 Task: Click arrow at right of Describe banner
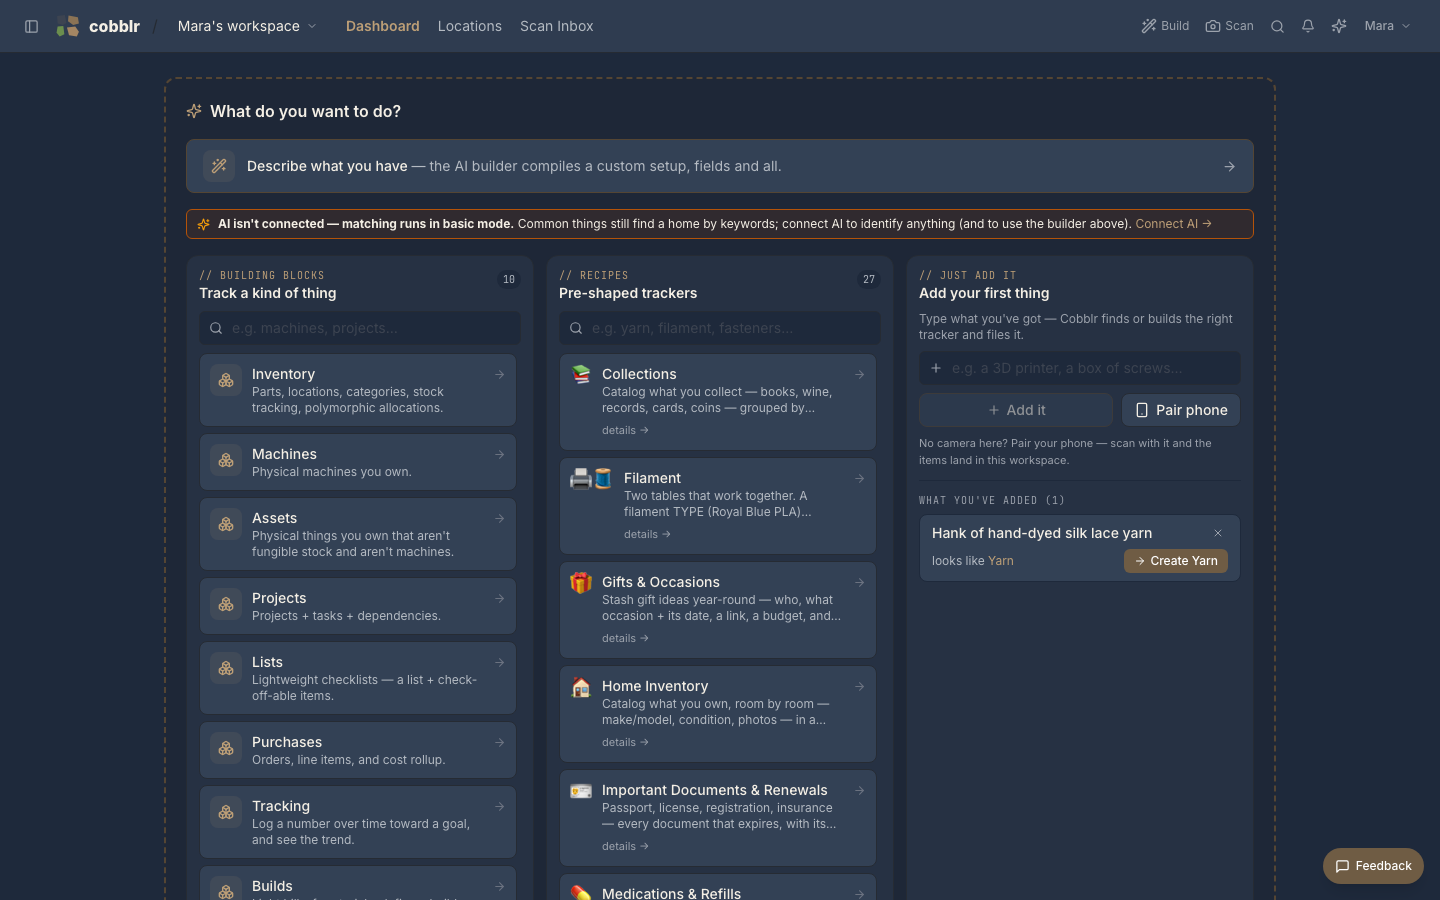pyautogui.click(x=1229, y=166)
